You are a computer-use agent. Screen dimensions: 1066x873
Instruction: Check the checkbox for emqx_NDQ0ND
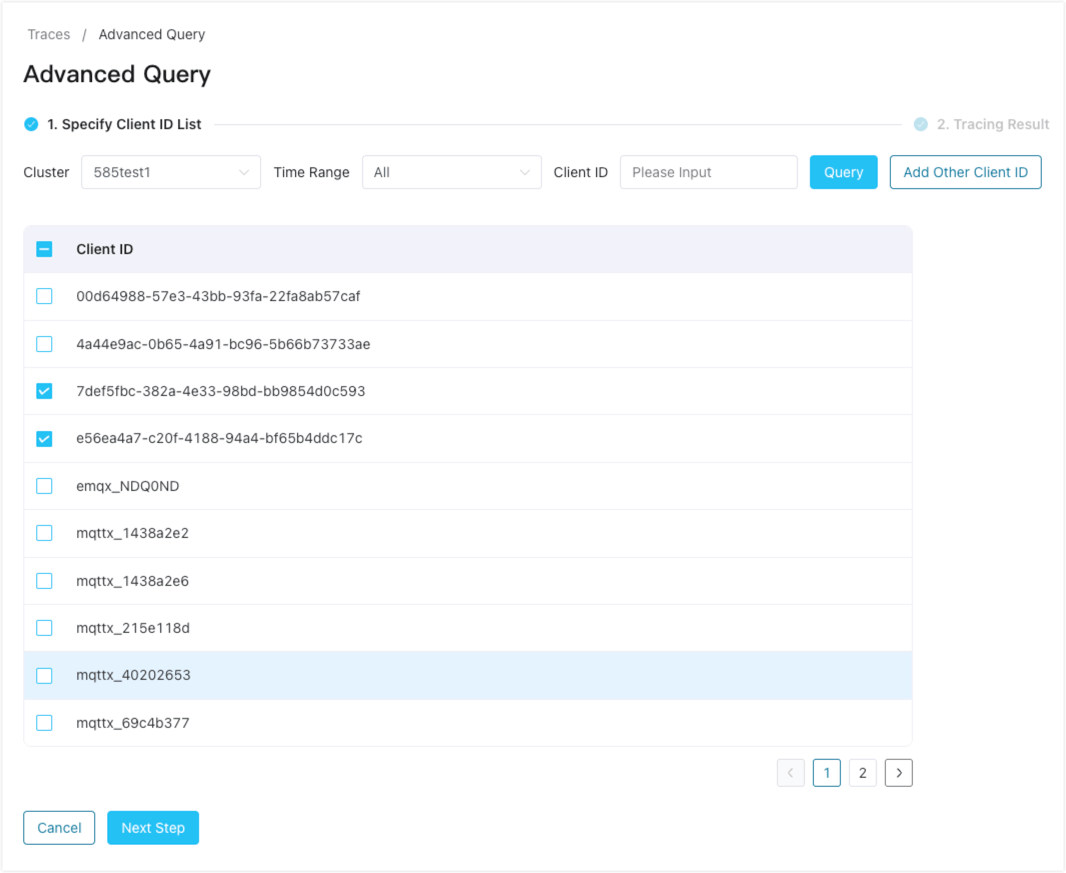[x=43, y=485]
